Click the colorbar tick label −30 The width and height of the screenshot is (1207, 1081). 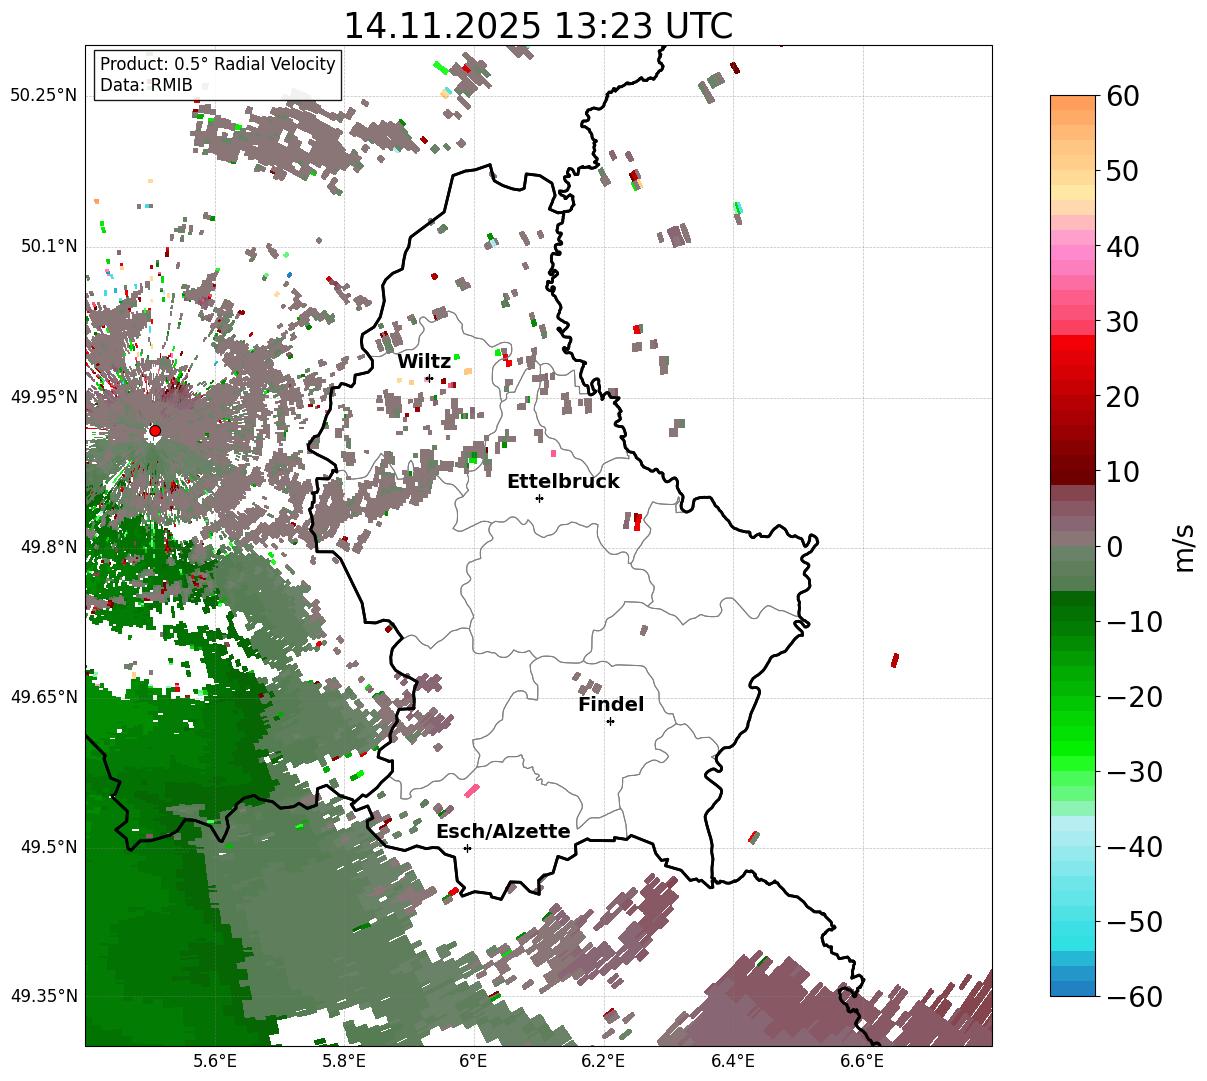(1134, 772)
